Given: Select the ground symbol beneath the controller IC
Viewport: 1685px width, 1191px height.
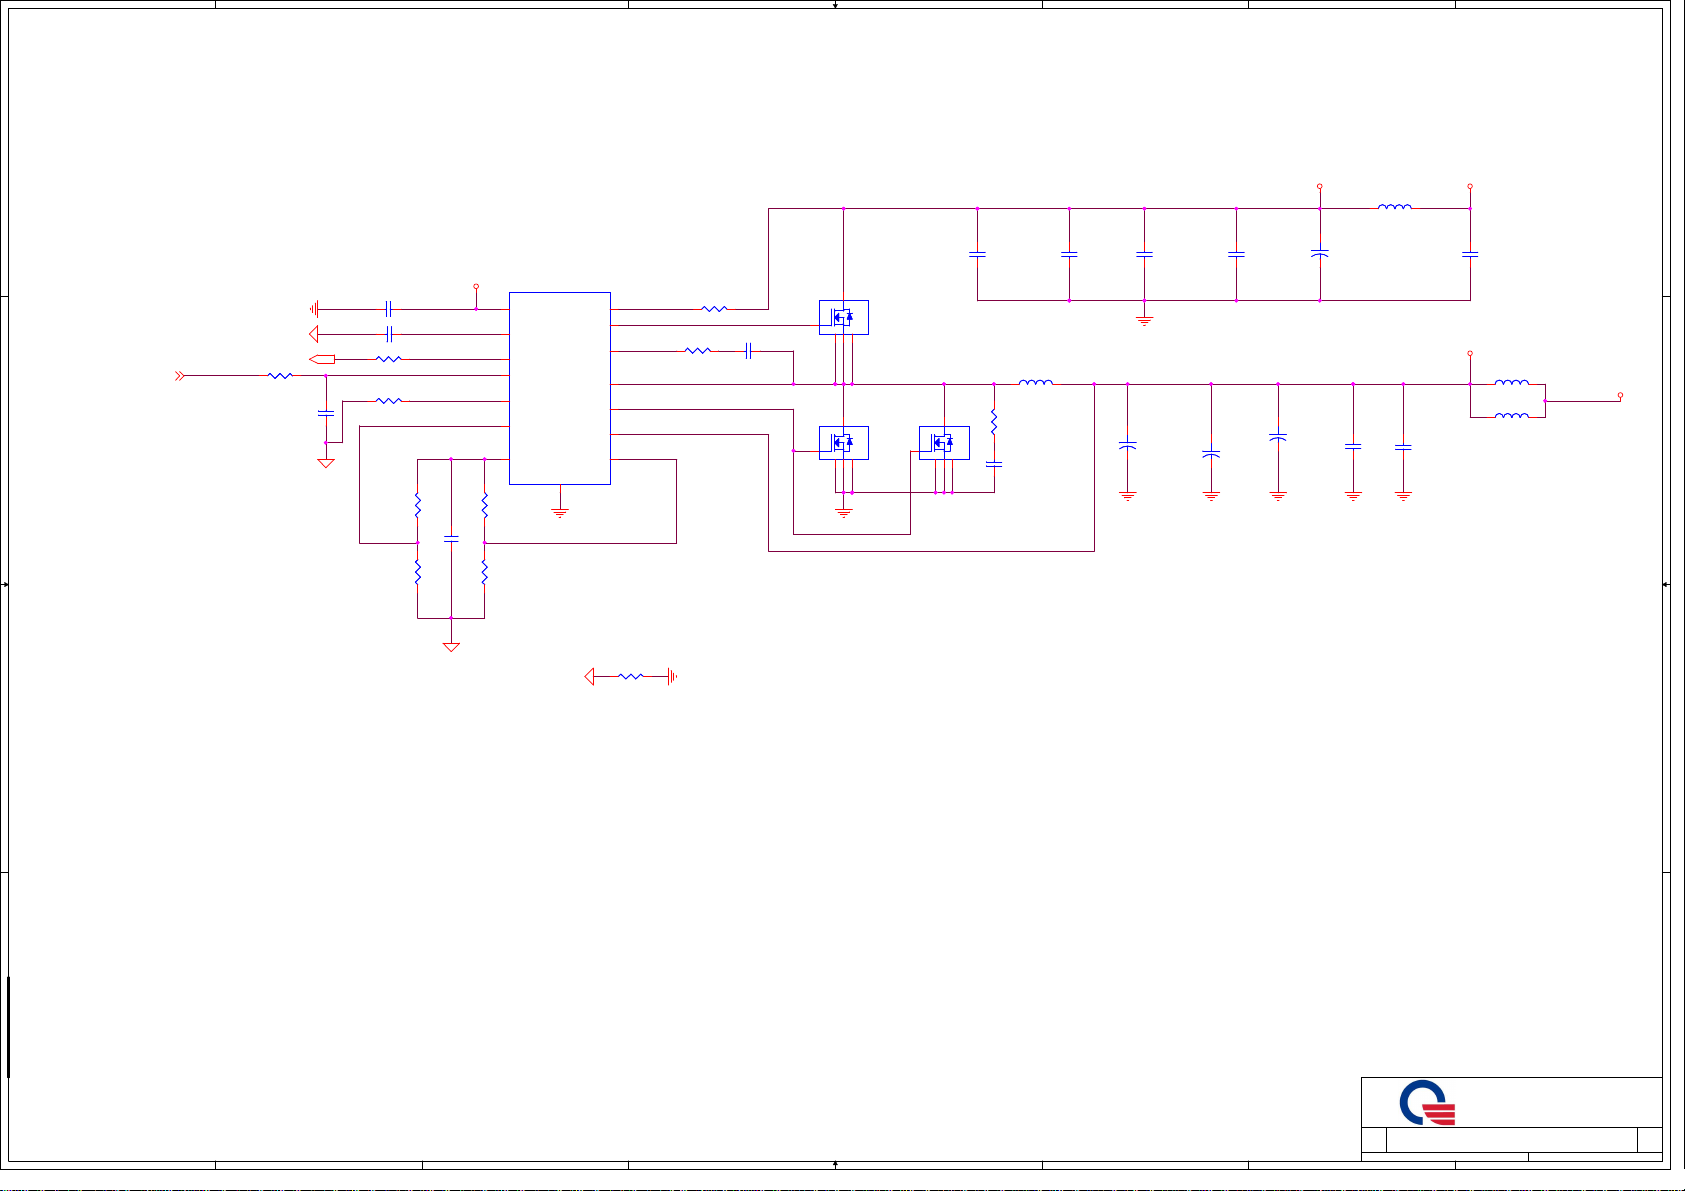Looking at the screenshot, I should pyautogui.click(x=560, y=513).
